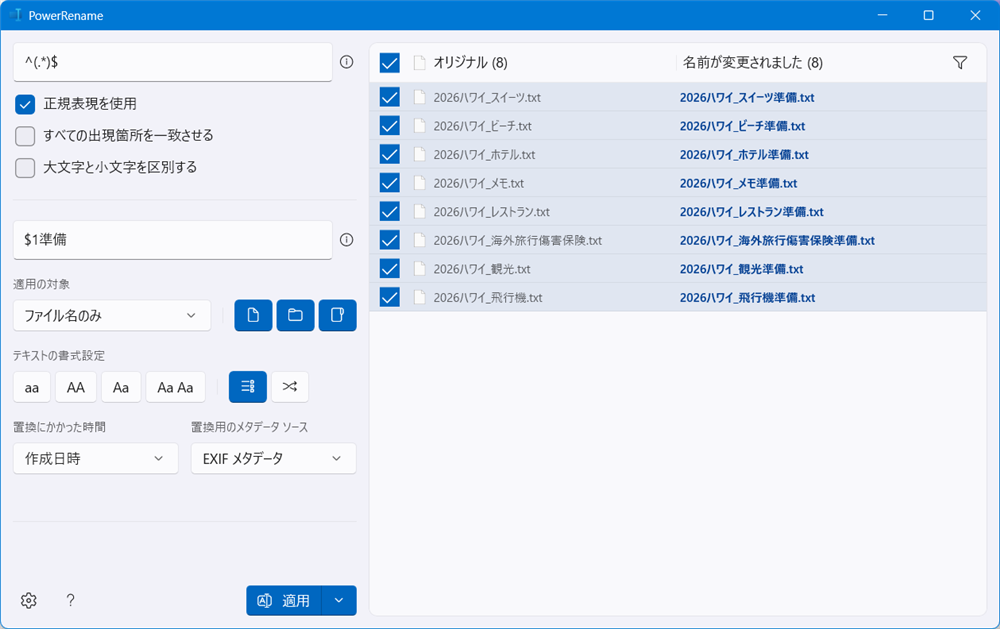
Task: Enable the すべての出現箇所を一致させる checkbox
Action: tap(24, 134)
